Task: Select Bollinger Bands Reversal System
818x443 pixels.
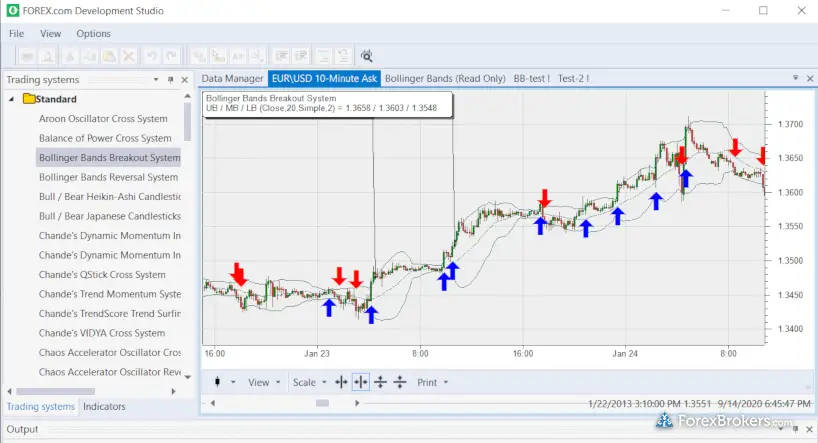Action: 109,177
